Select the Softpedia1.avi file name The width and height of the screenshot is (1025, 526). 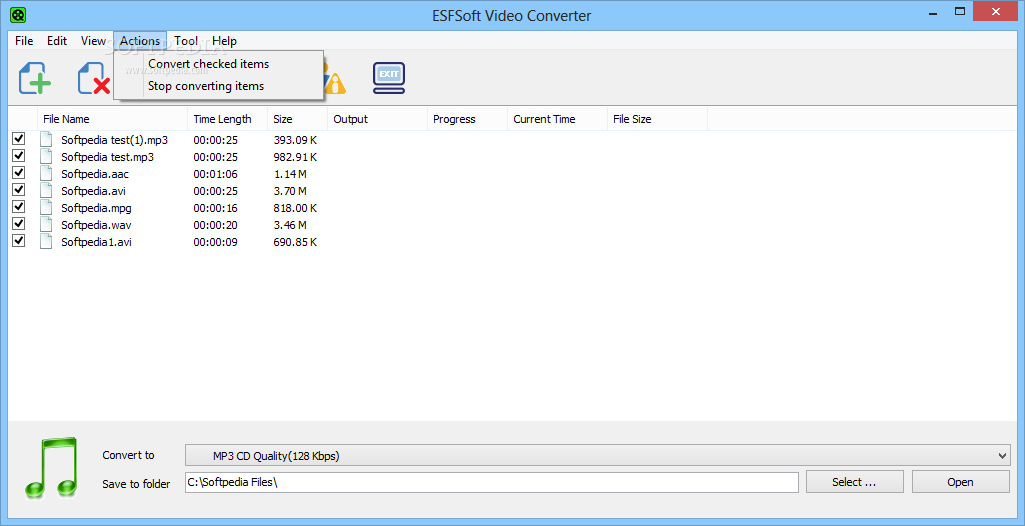[x=97, y=242]
